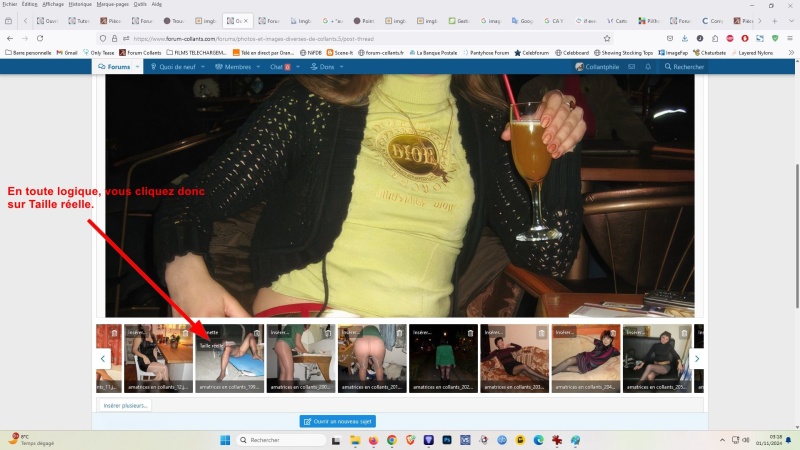Delete attachment amatrices en collants_203
800x450 pixels.
[x=542, y=333]
